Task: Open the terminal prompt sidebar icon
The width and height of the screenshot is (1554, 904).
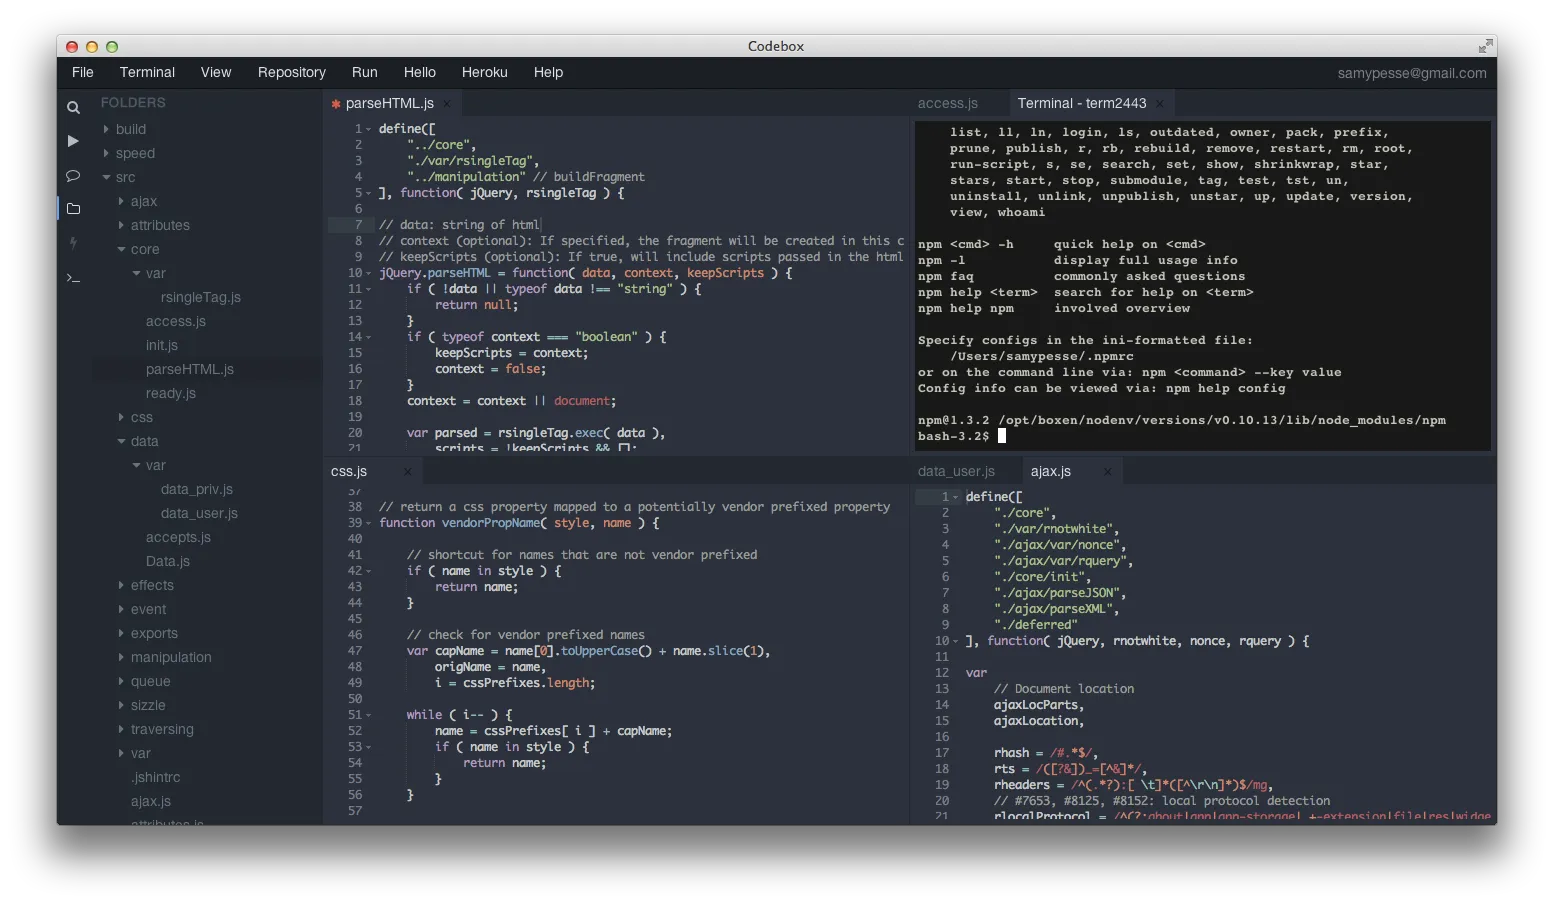Action: click(73, 277)
